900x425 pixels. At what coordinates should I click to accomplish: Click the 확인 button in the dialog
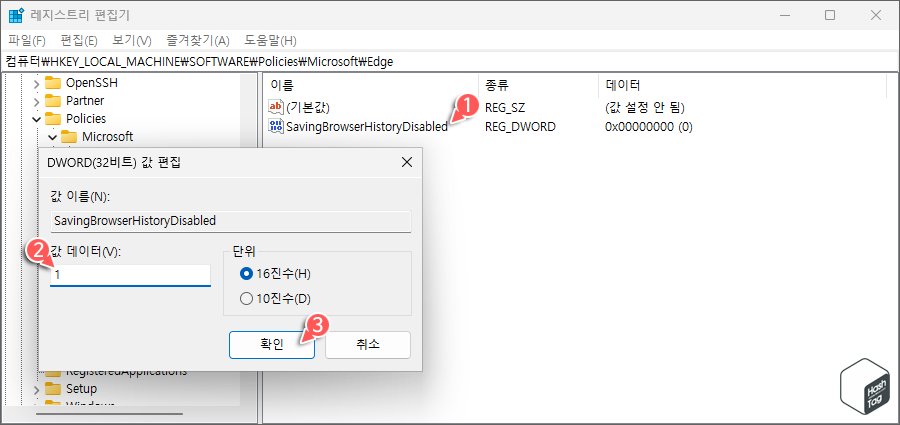[271, 345]
